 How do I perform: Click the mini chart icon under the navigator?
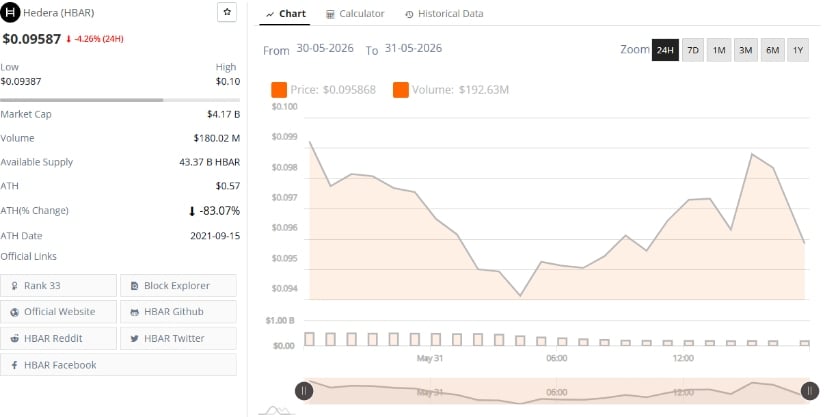click(x=277, y=410)
